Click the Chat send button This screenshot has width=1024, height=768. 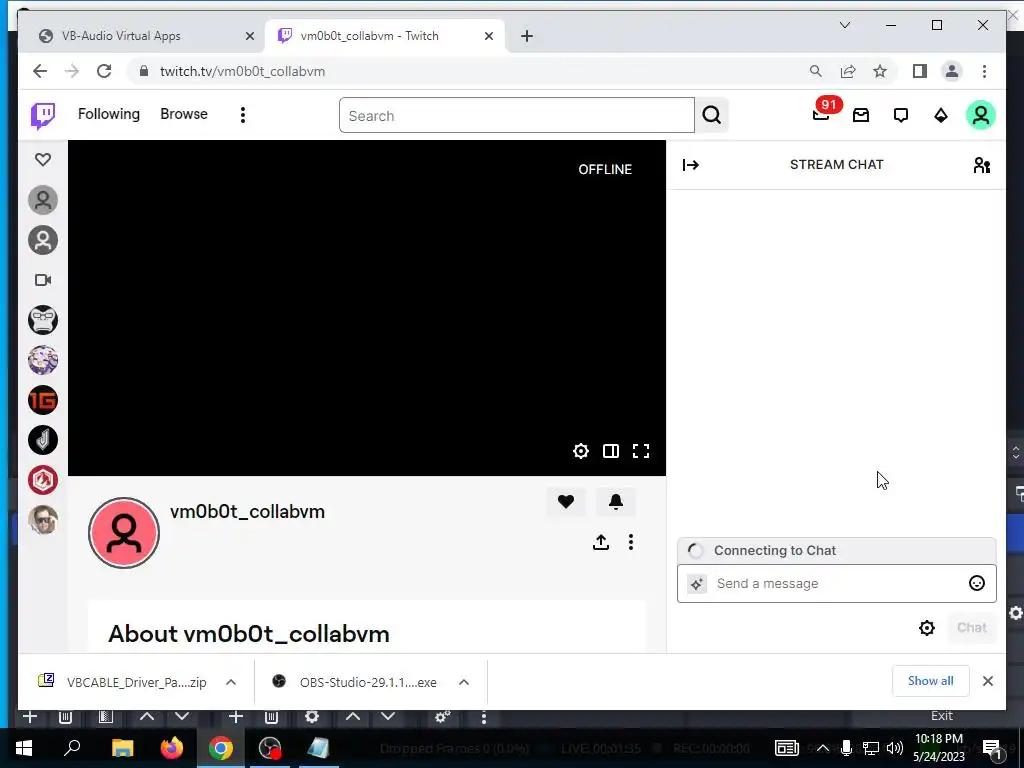(x=971, y=628)
